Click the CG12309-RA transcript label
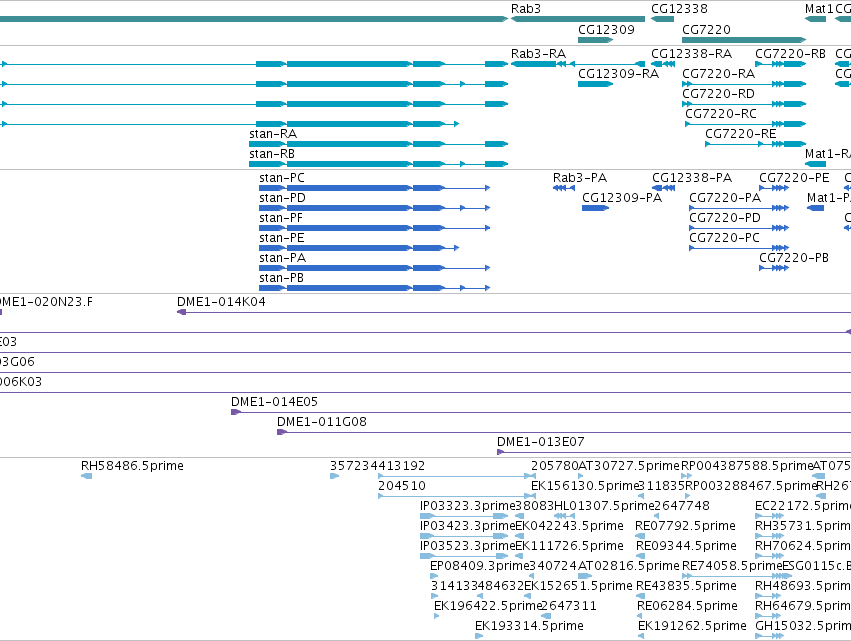 pos(618,74)
